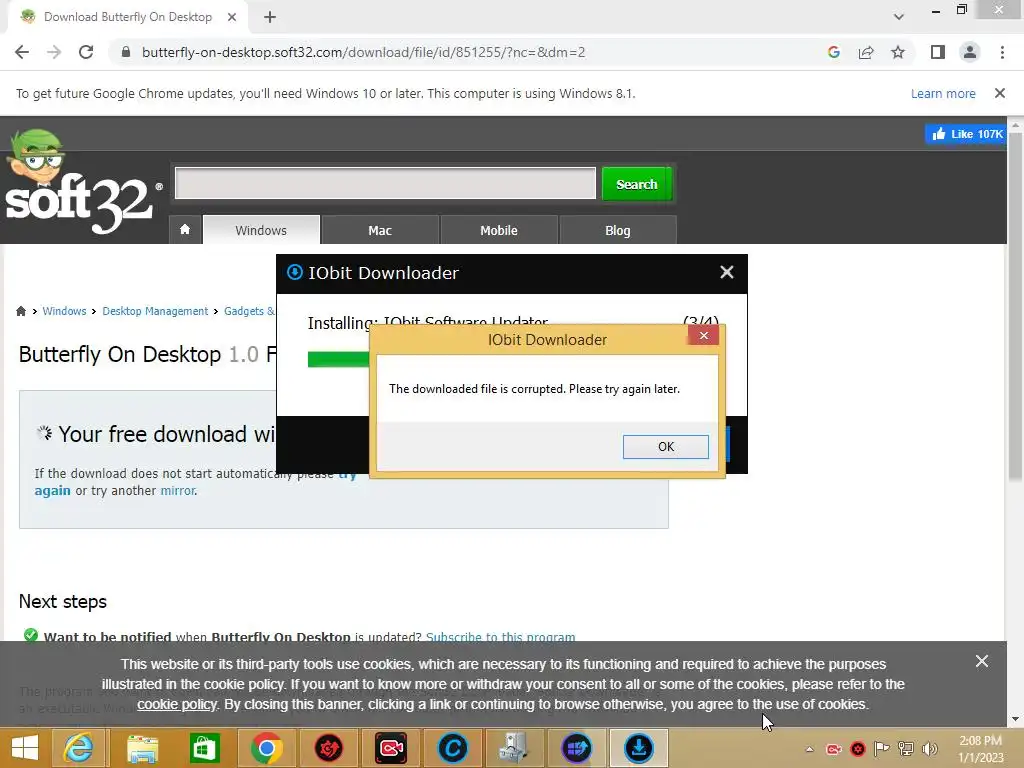Launch Internet Explorer from the taskbar

click(78, 748)
